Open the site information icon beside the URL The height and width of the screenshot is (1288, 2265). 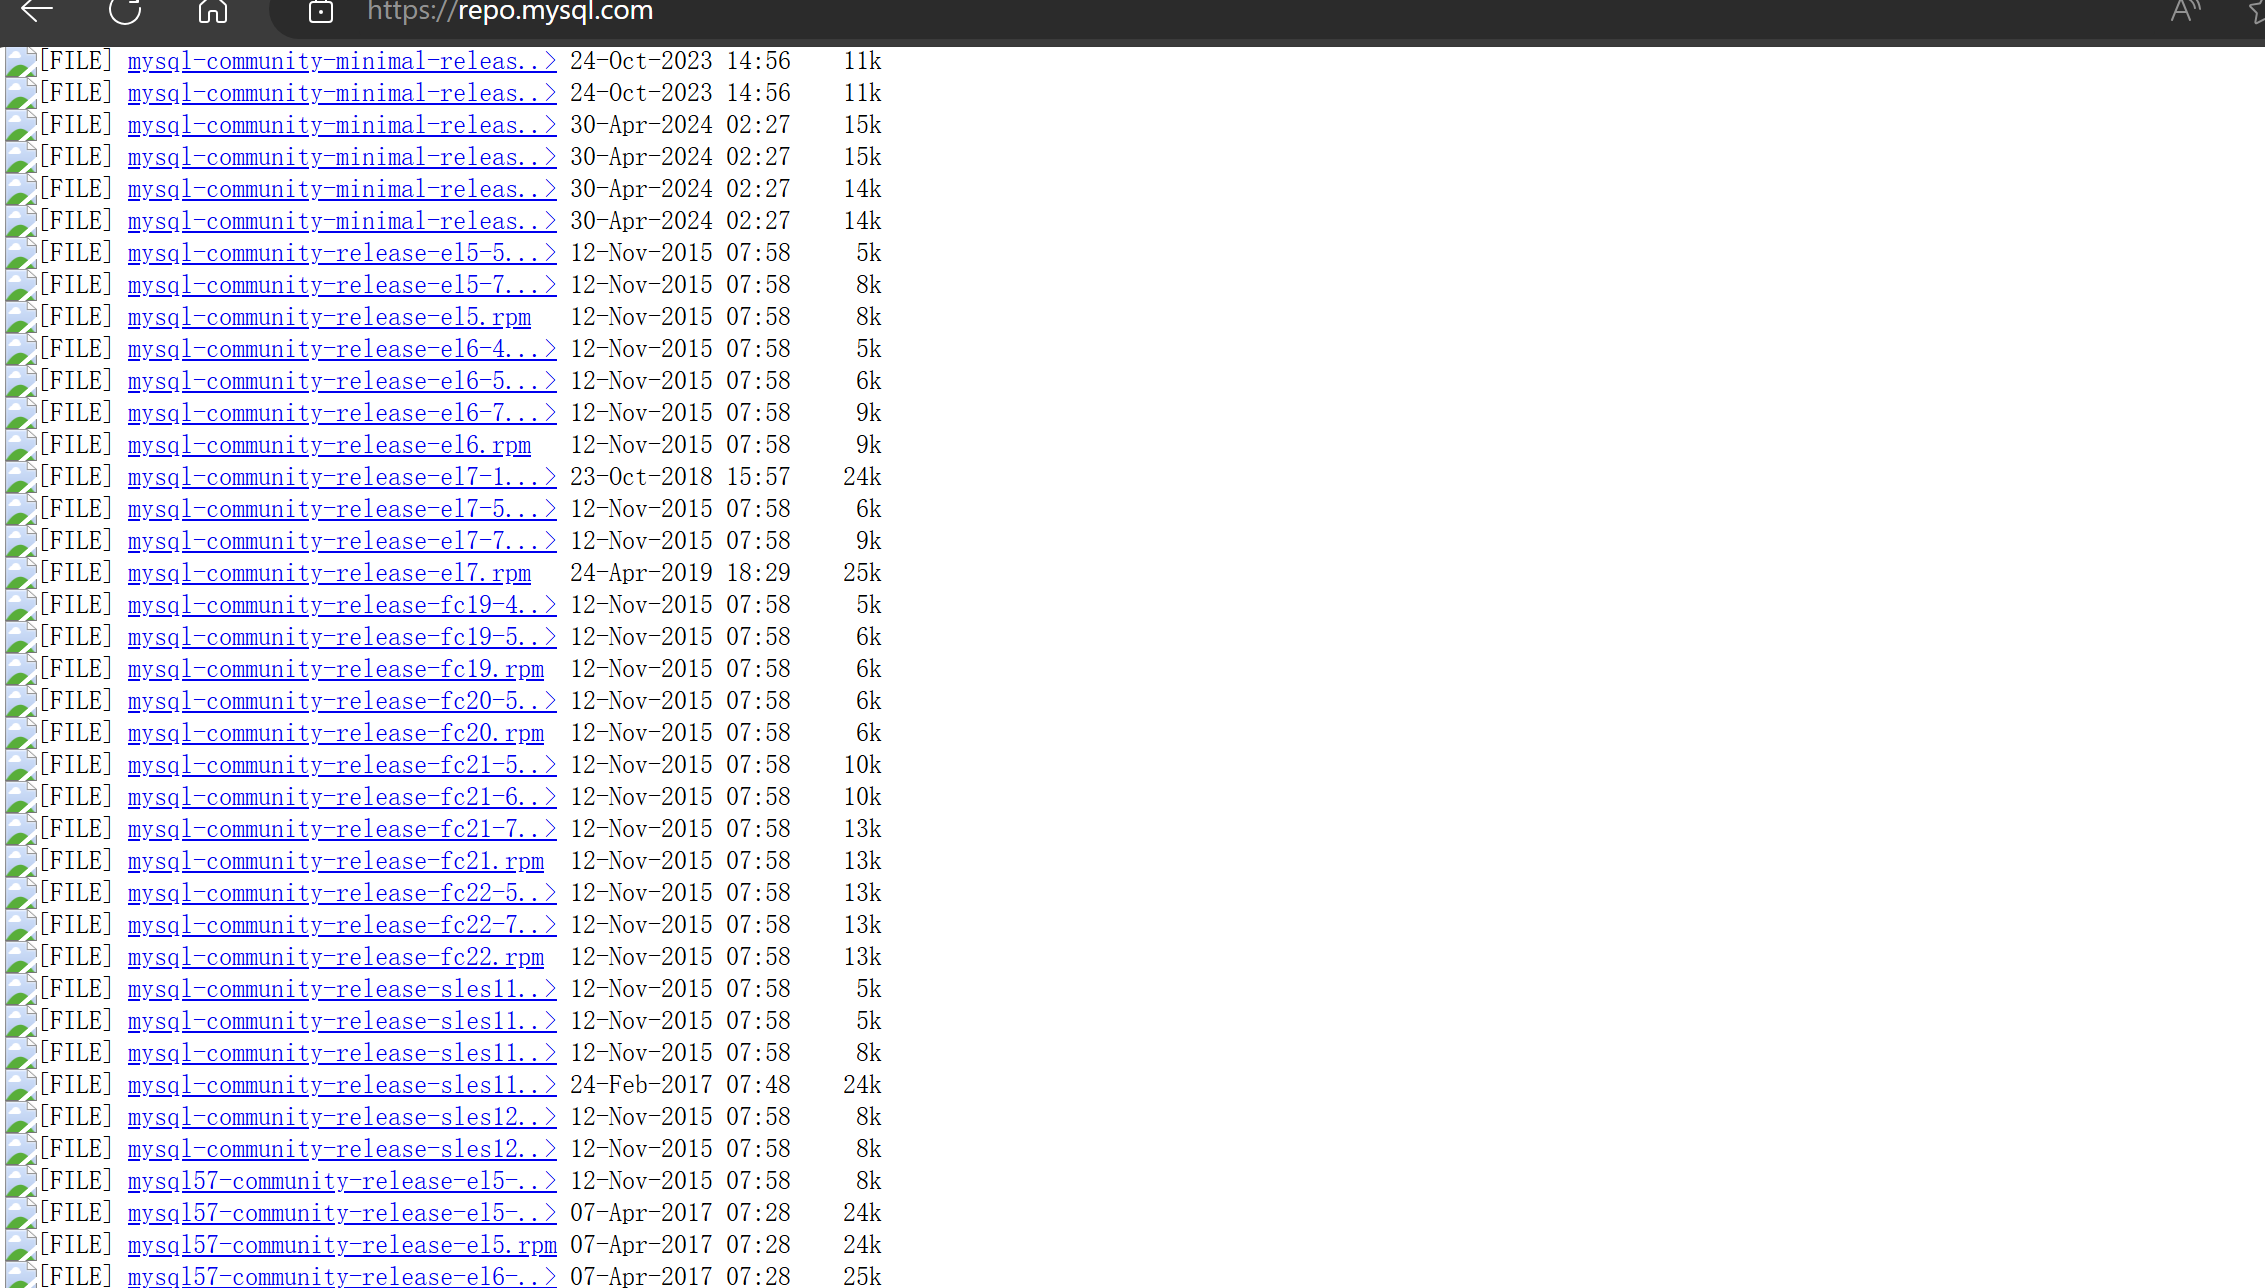(320, 12)
